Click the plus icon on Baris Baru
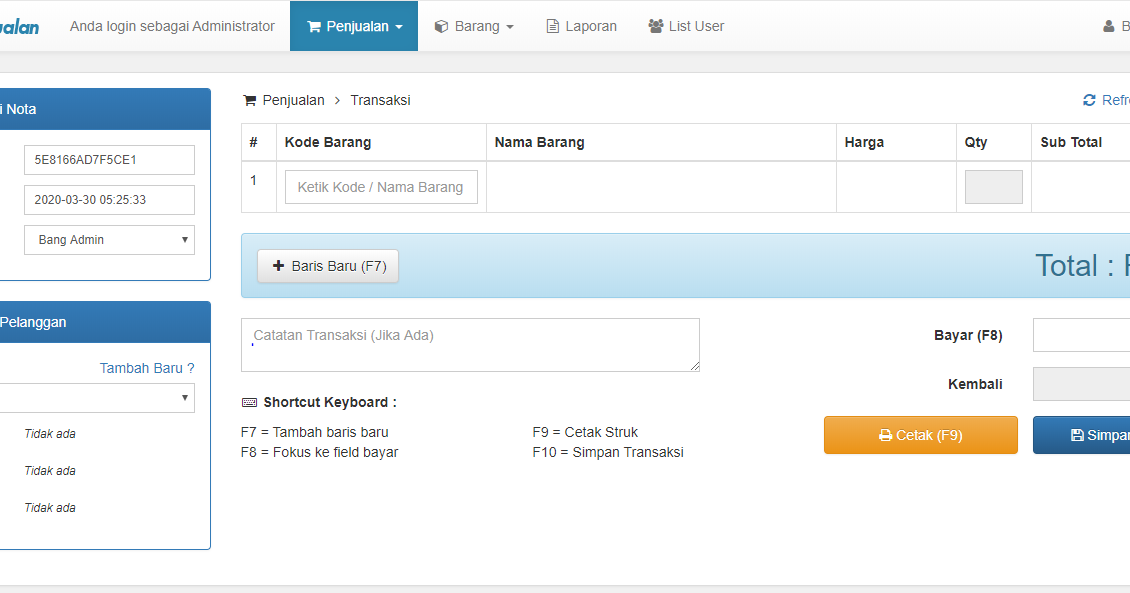This screenshot has height=593, width=1130. pos(280,266)
